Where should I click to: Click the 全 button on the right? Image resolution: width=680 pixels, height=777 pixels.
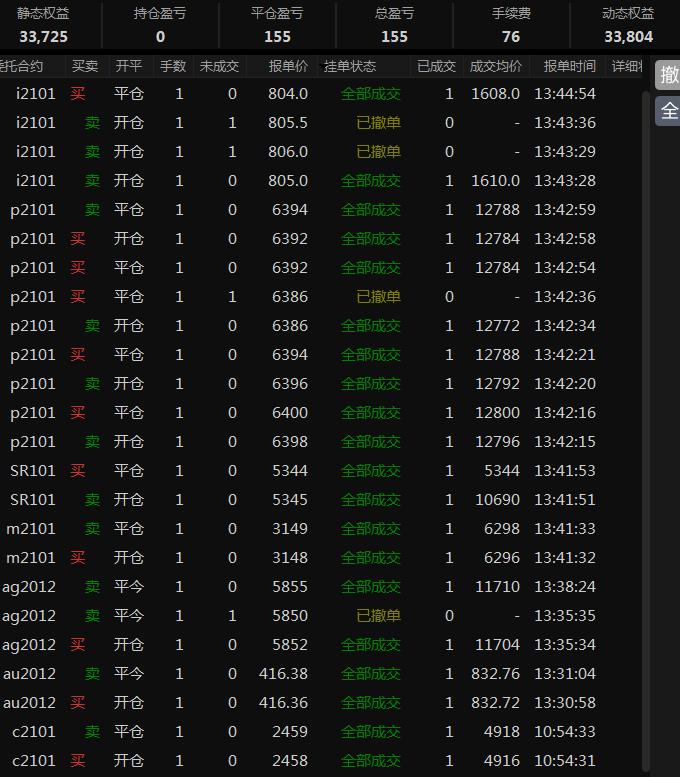point(668,111)
